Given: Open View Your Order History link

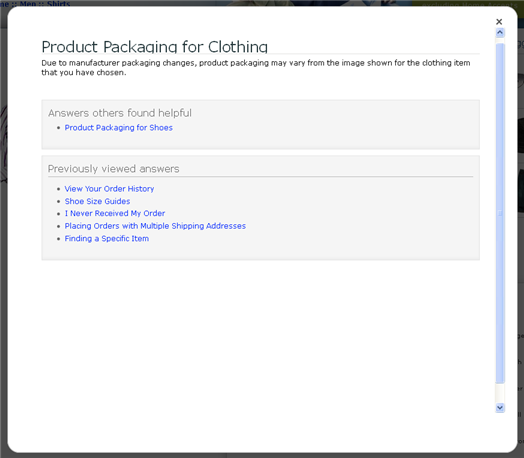Looking at the screenshot, I should point(109,189).
